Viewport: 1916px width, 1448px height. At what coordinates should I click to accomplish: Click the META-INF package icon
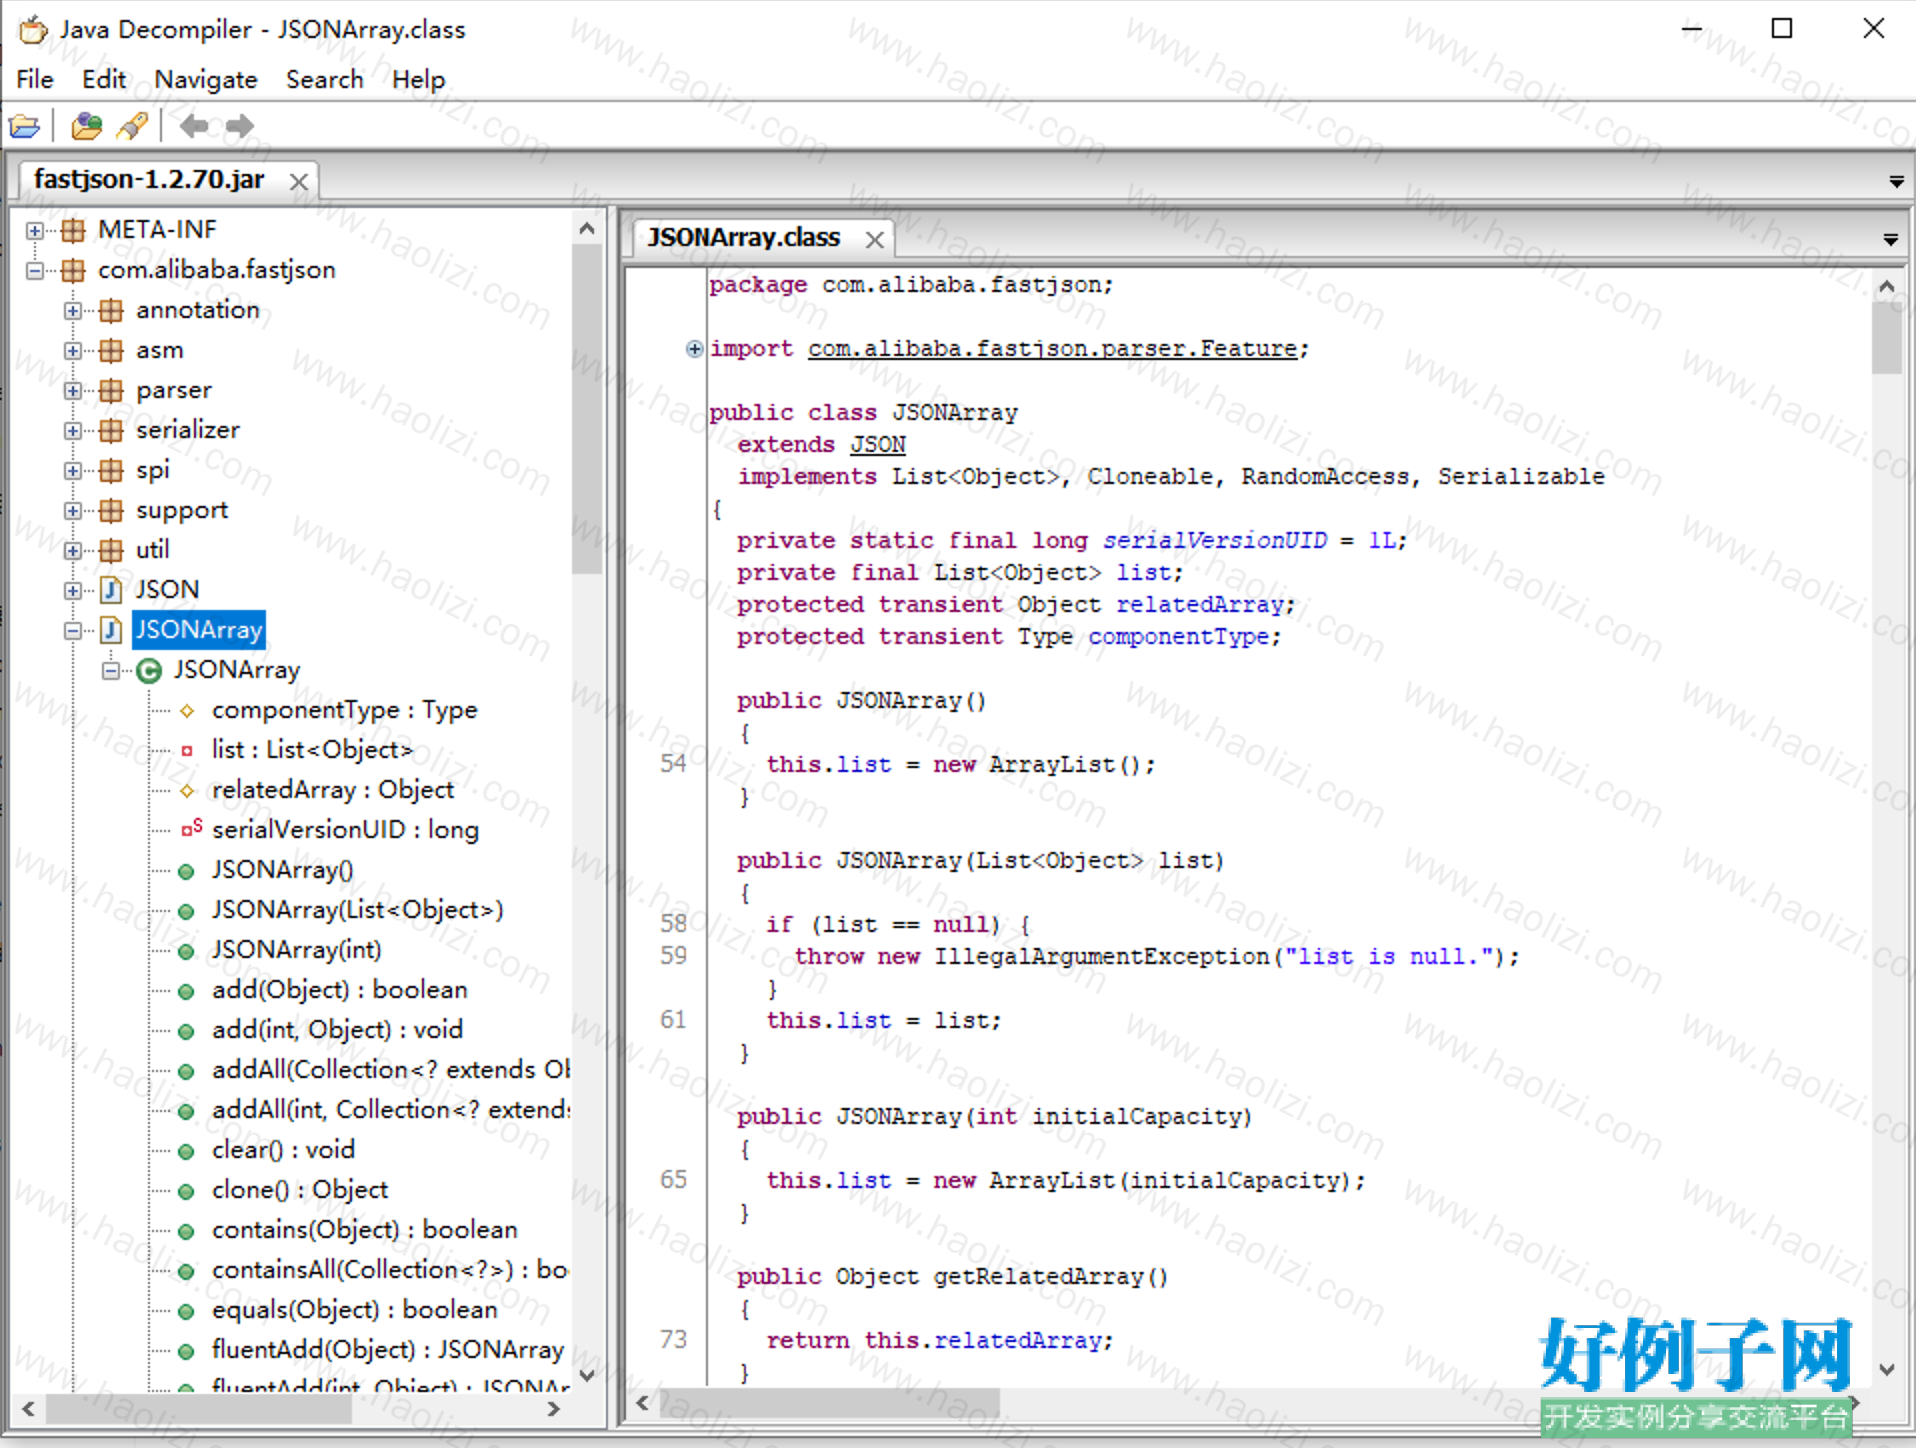click(x=73, y=230)
